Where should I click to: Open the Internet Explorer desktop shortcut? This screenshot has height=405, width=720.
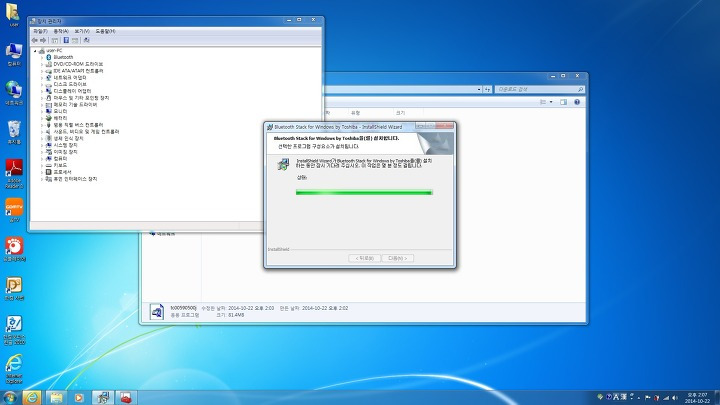(14, 369)
